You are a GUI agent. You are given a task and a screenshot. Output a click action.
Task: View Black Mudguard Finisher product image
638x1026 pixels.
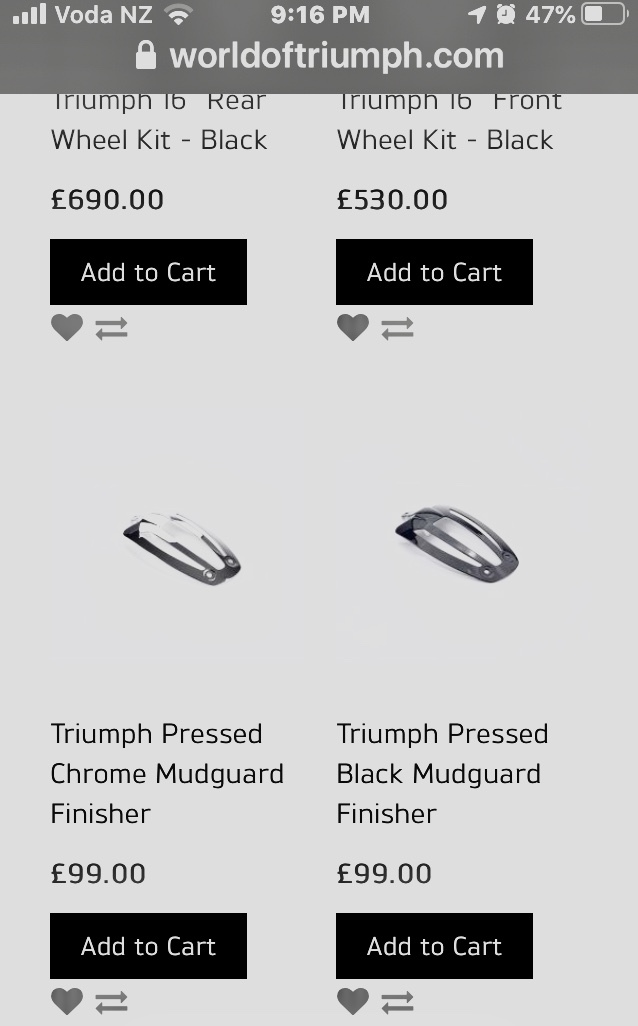(x=456, y=546)
